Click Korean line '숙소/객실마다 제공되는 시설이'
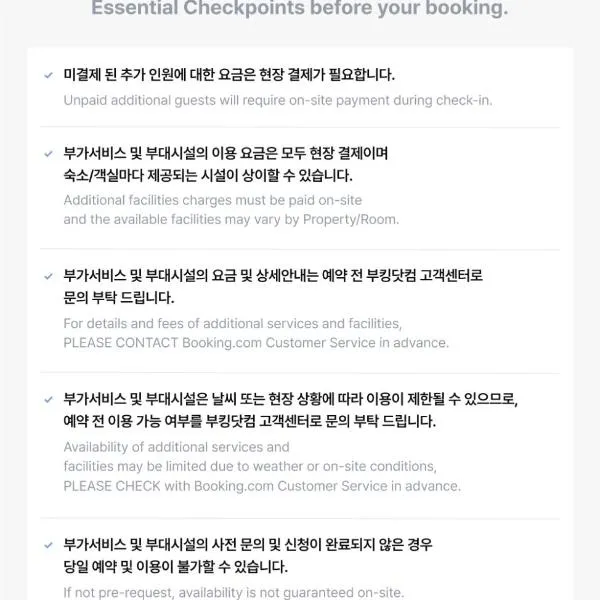The width and height of the screenshot is (600, 600). coord(208,176)
